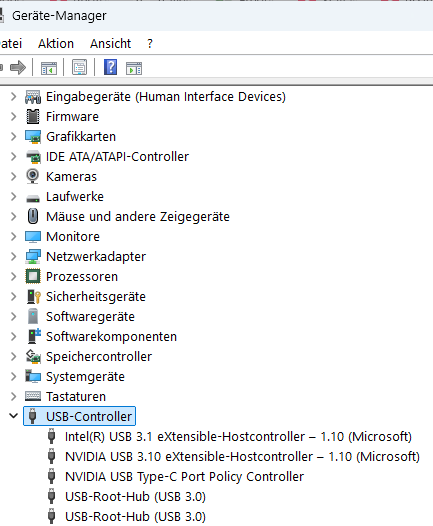Expand the Grafikkarten category
Image resolution: width=433 pixels, height=526 pixels.
[x=13, y=137]
